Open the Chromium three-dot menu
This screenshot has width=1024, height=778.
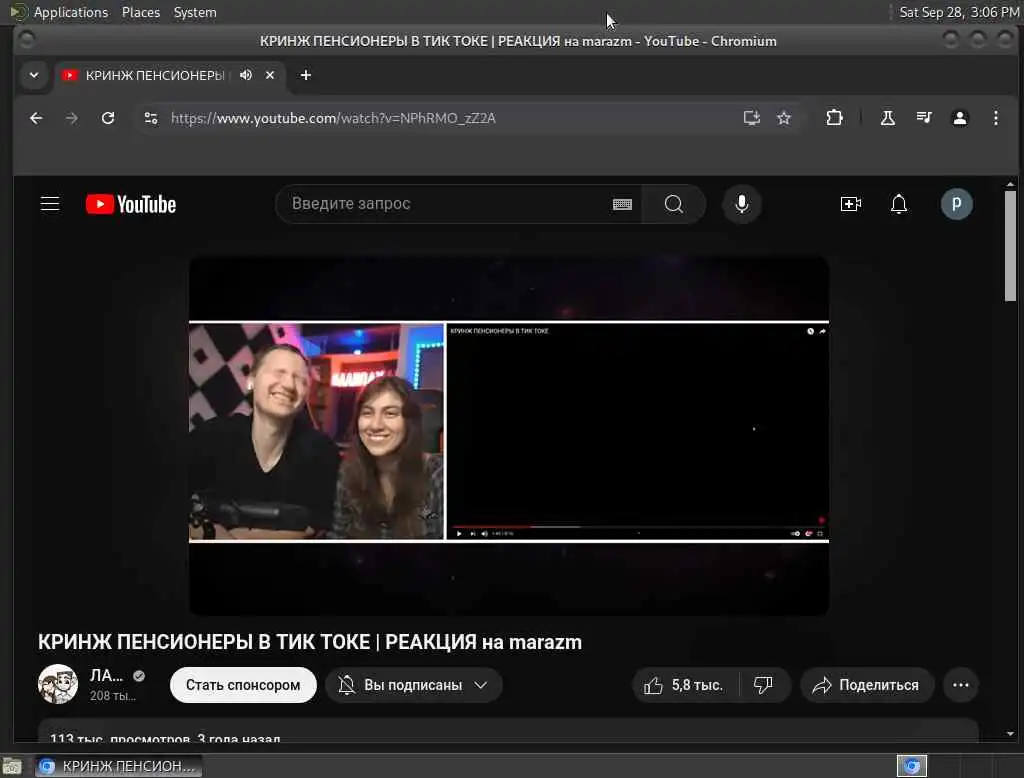pos(995,118)
